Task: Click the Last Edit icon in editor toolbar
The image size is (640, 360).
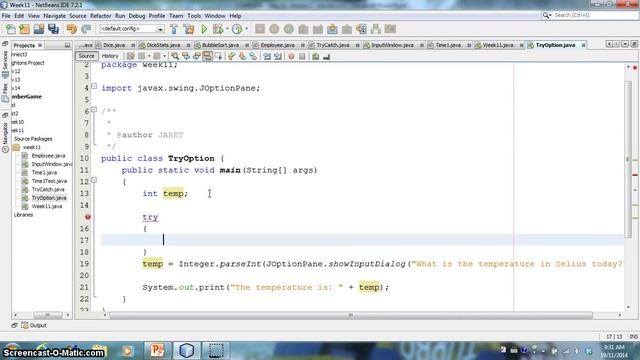Action: coord(130,56)
